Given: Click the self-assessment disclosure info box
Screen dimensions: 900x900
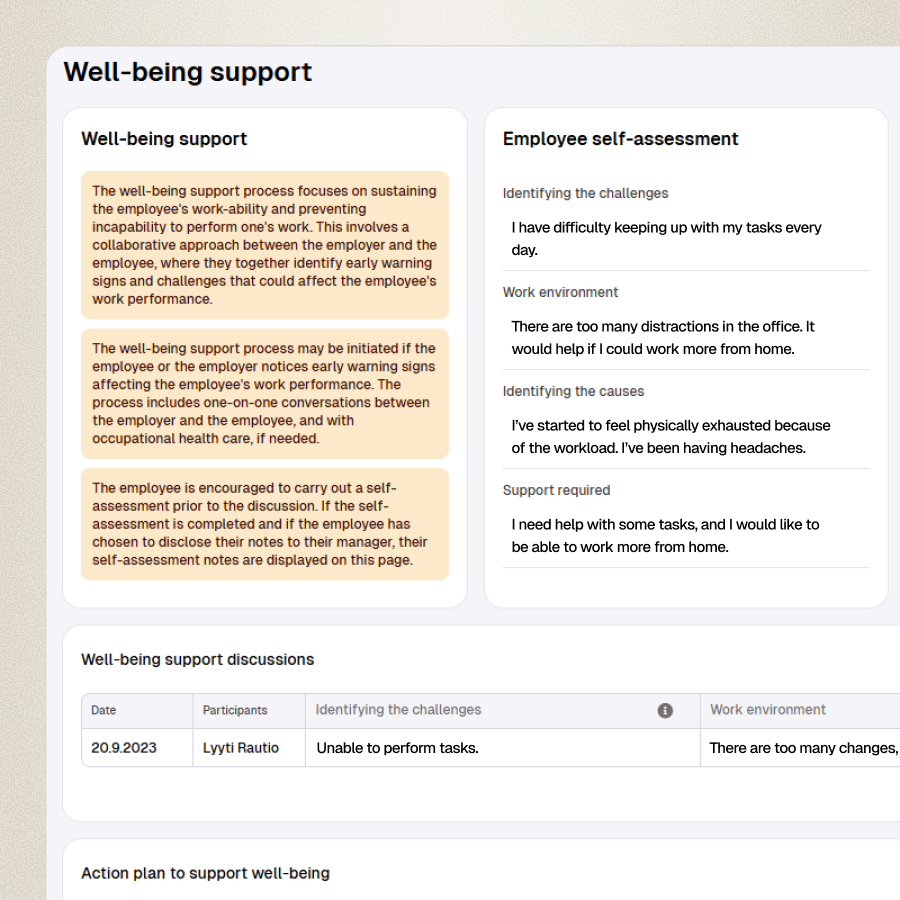Looking at the screenshot, I should click(x=265, y=524).
